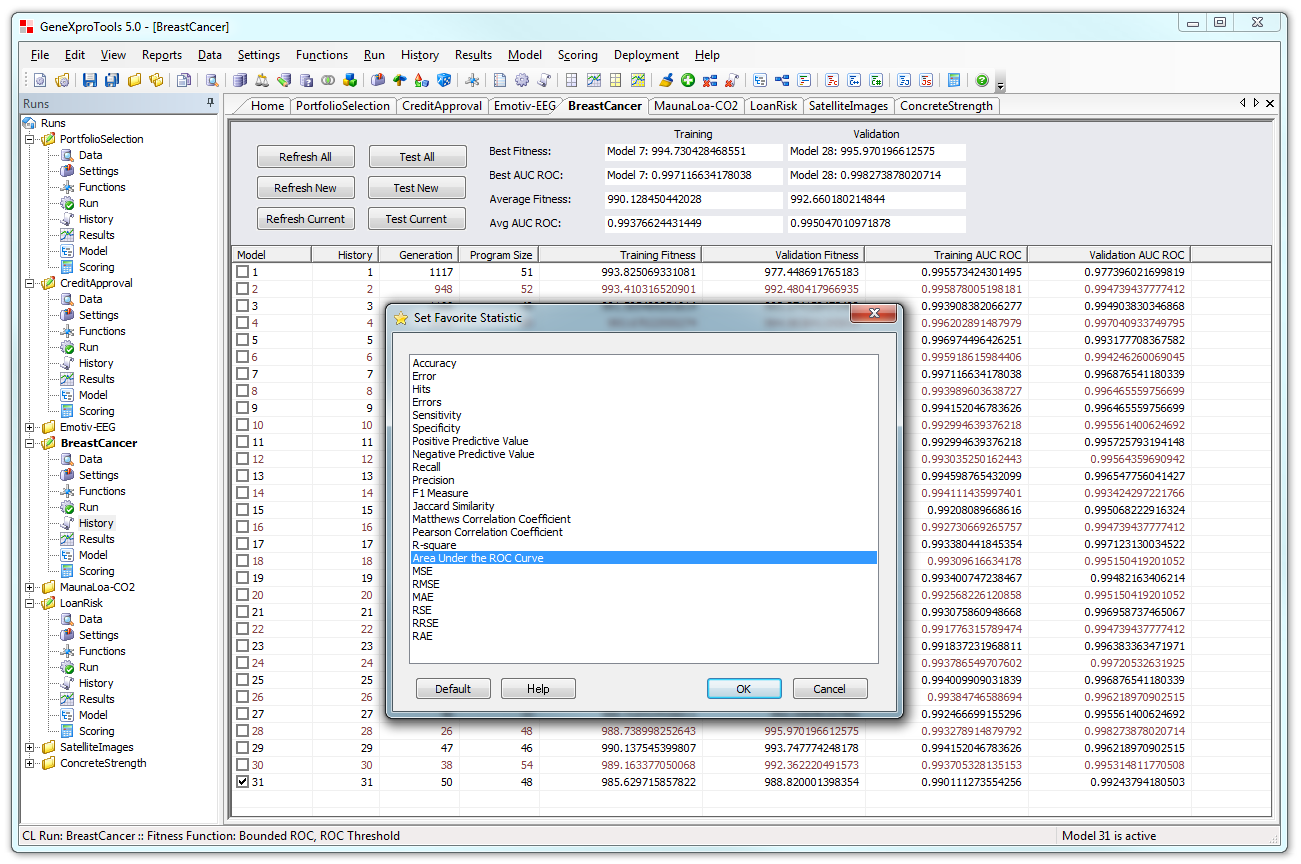
Task: Switch to the ConcreteStrength tab
Action: click(946, 106)
